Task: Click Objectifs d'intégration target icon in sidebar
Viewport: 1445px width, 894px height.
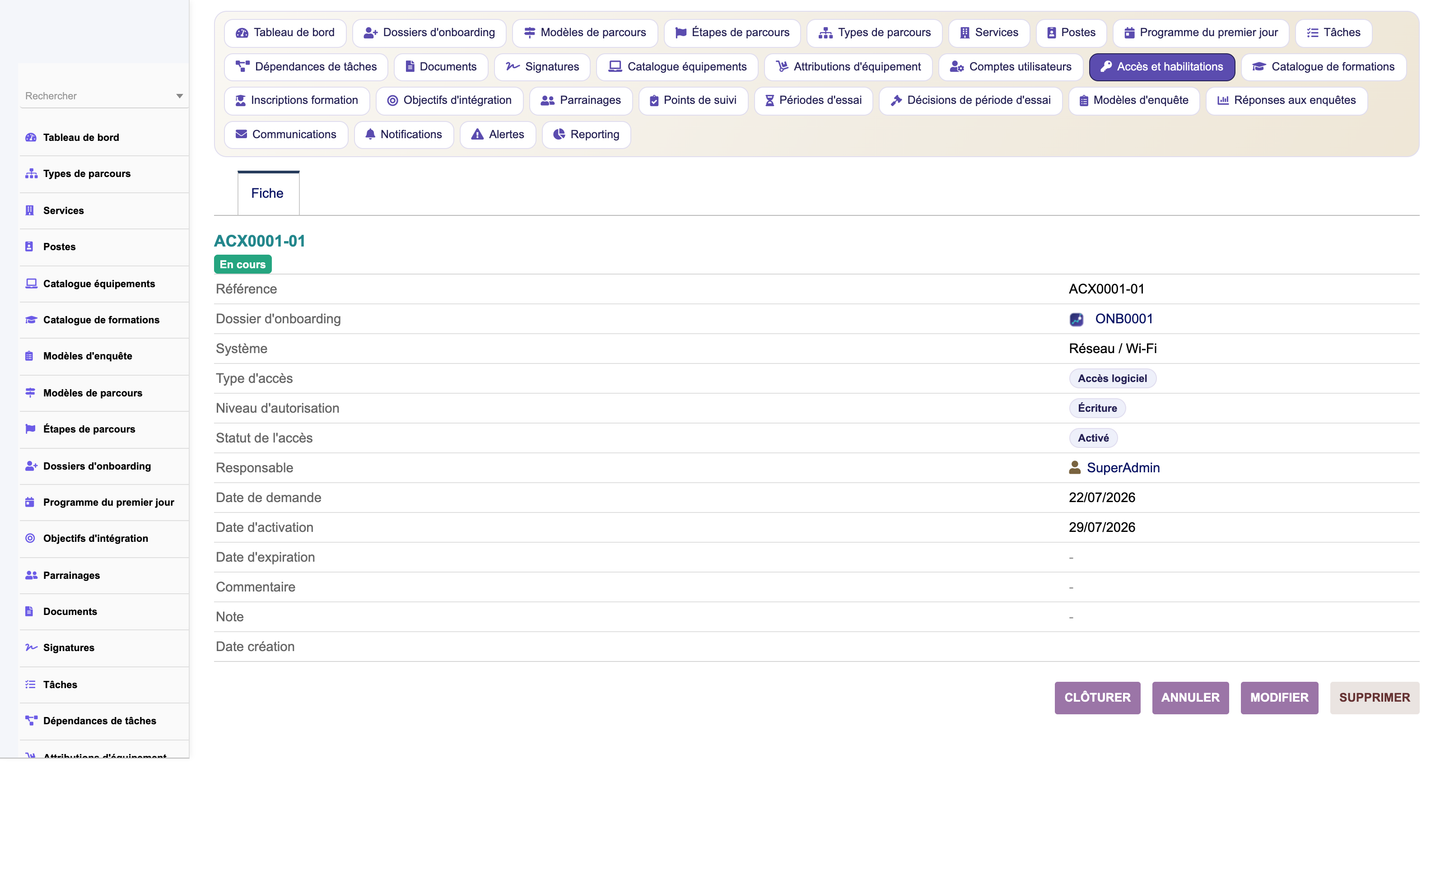Action: click(x=30, y=539)
